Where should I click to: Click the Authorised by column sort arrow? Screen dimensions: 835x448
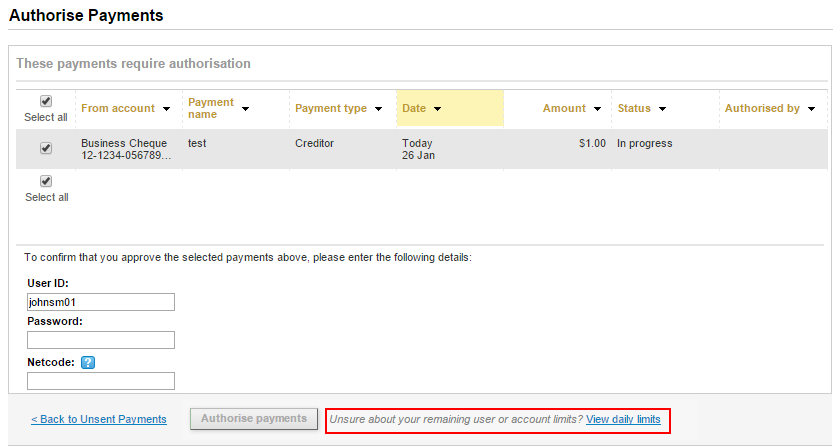(x=811, y=109)
